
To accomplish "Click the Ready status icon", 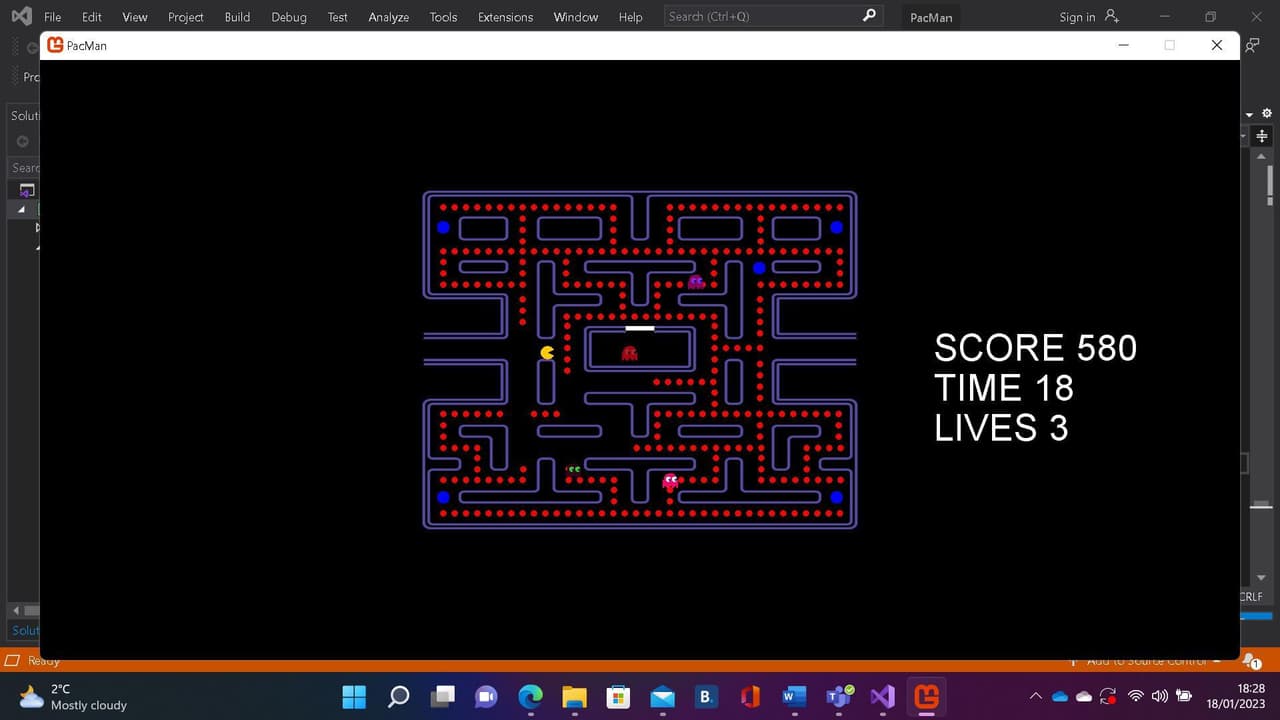I will coord(13,660).
